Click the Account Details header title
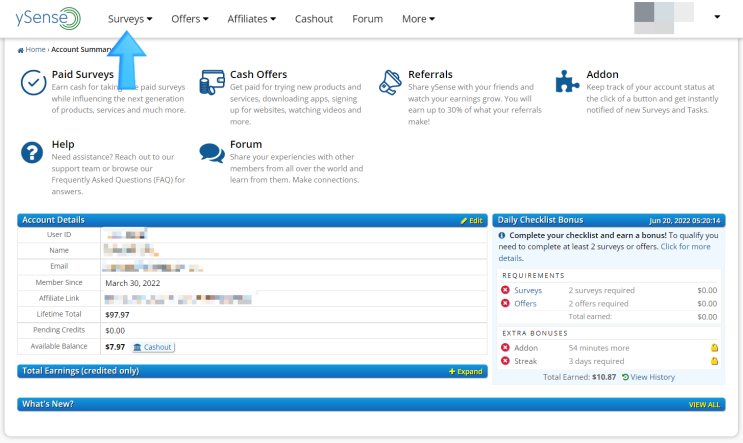The image size is (743, 443). pyautogui.click(x=53, y=220)
